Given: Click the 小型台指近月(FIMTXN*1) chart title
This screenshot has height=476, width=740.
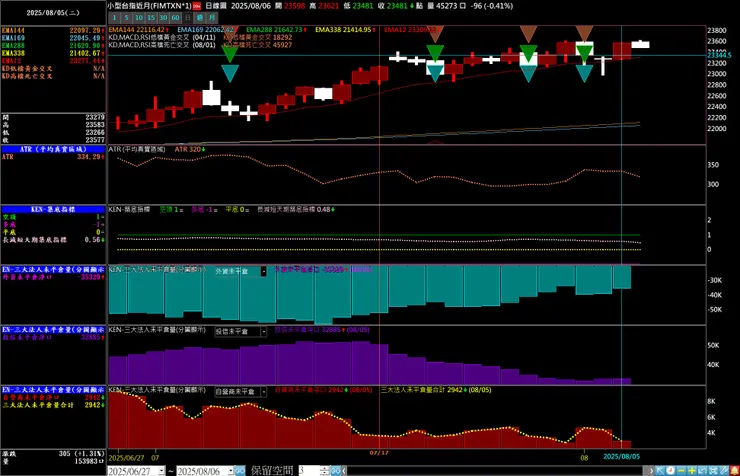Looking at the screenshot, I should [149, 6].
